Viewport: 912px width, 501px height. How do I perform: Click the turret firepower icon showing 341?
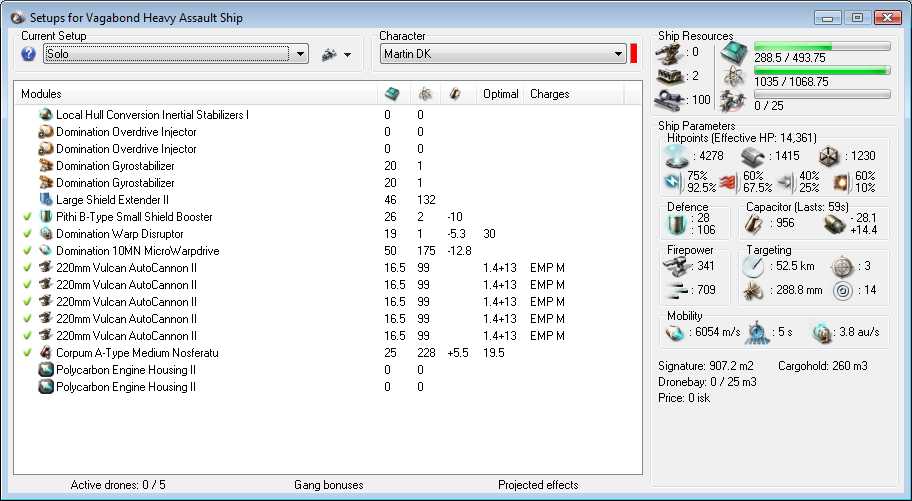click(676, 267)
